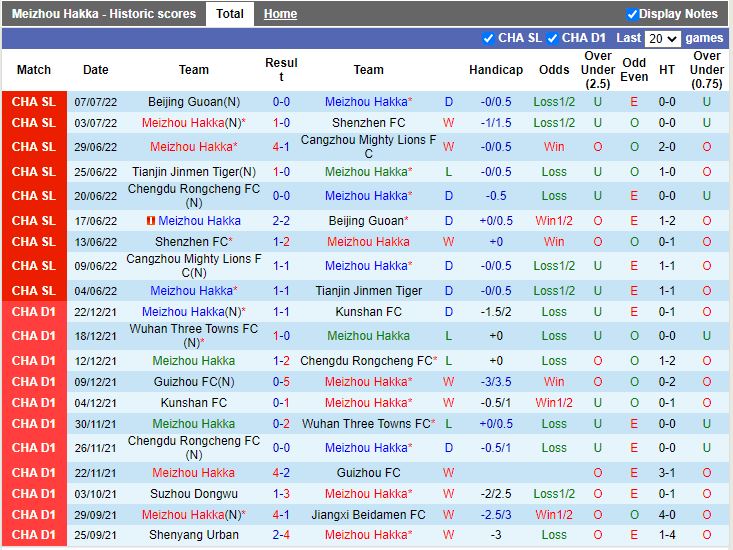Toggle the Display Notes checkbox

[632, 14]
